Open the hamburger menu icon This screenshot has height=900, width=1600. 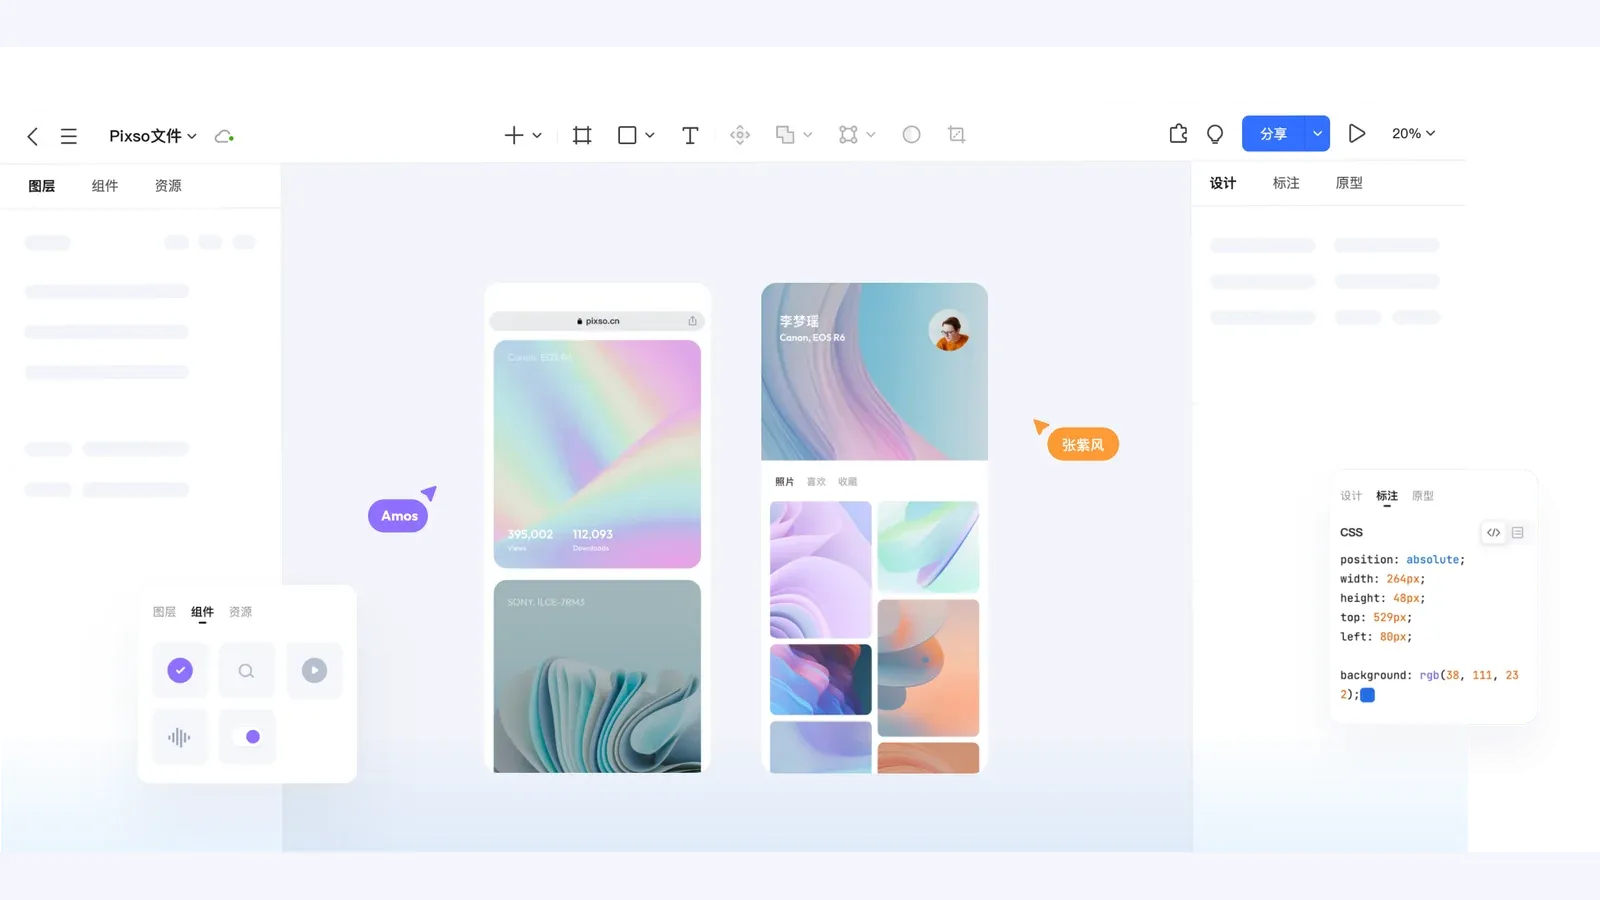tap(69, 136)
